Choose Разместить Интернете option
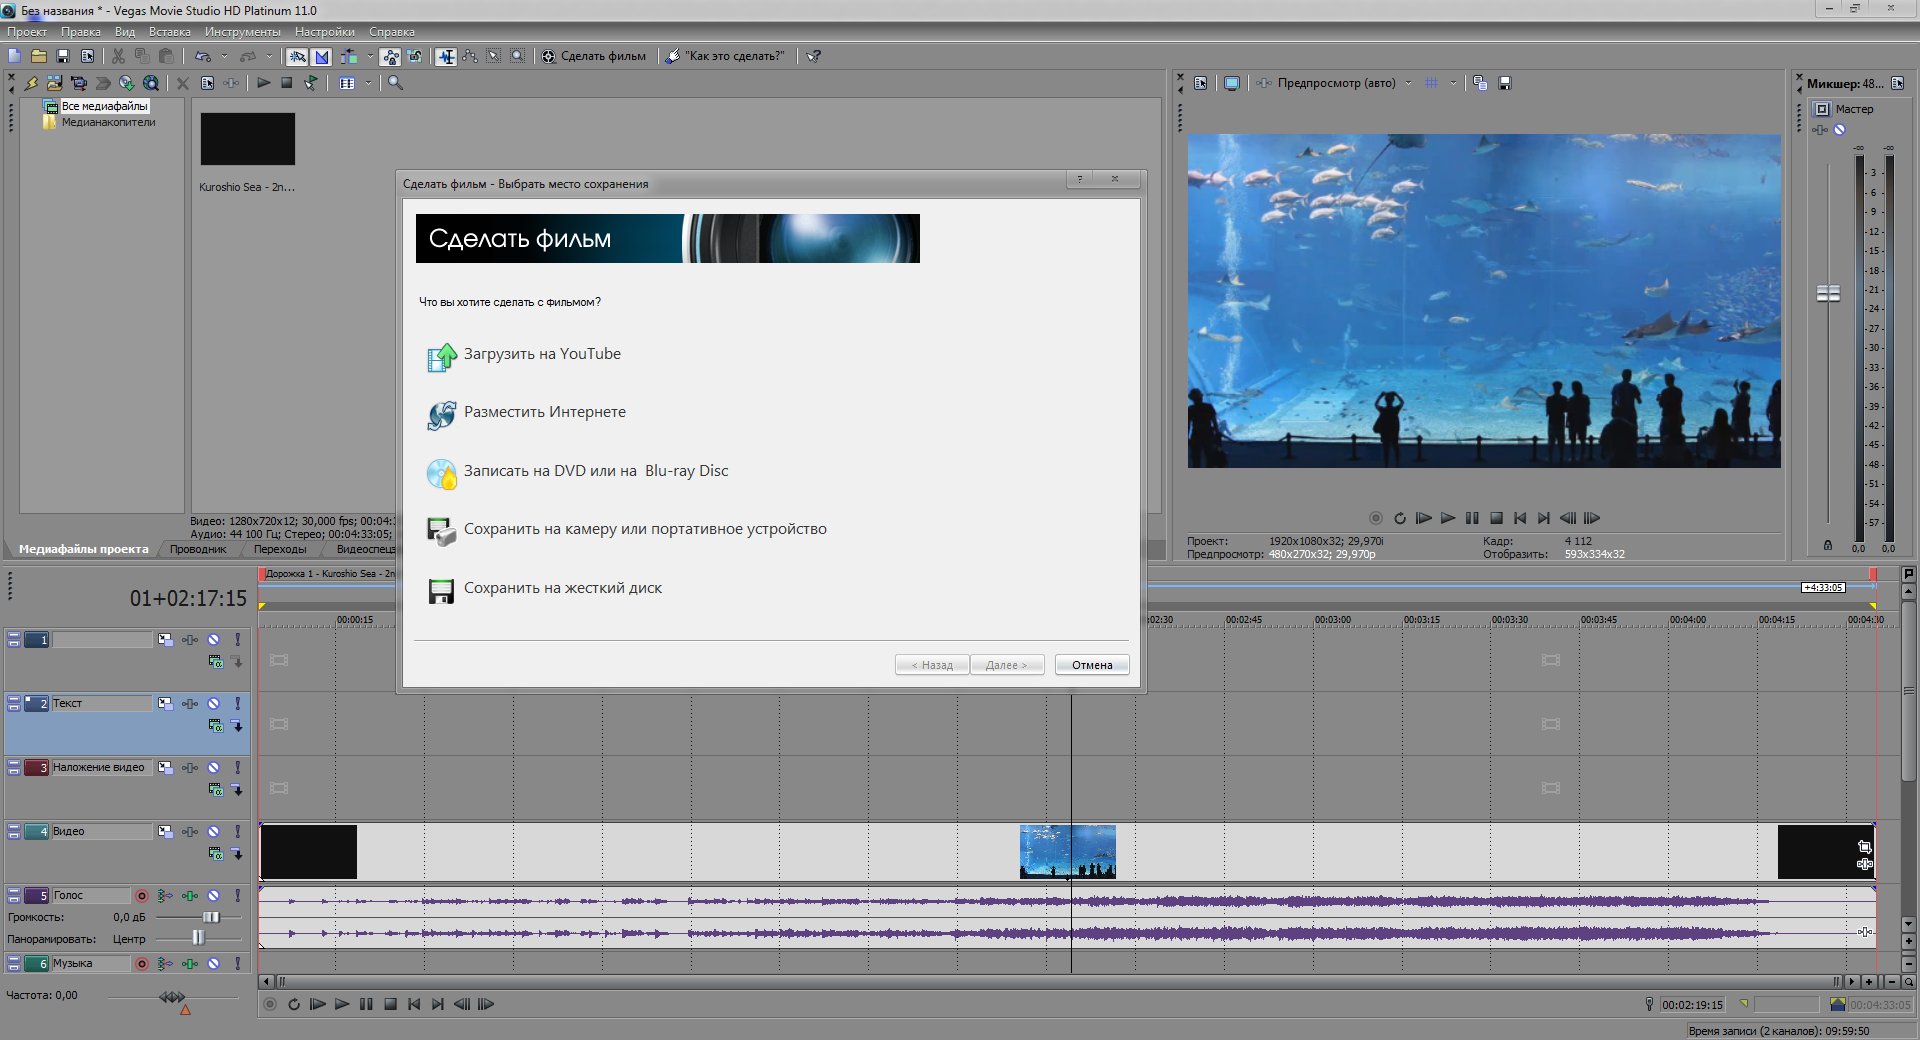The image size is (1920, 1040). click(526, 413)
